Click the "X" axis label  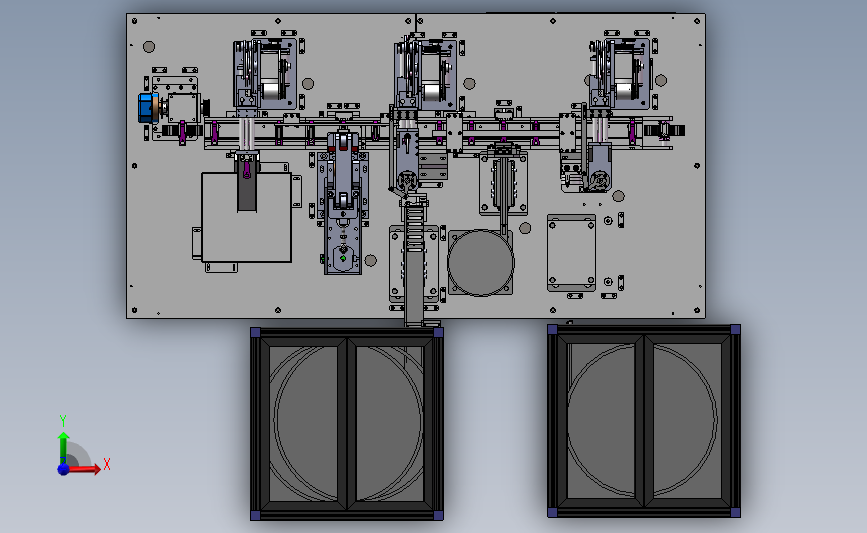tap(107, 464)
